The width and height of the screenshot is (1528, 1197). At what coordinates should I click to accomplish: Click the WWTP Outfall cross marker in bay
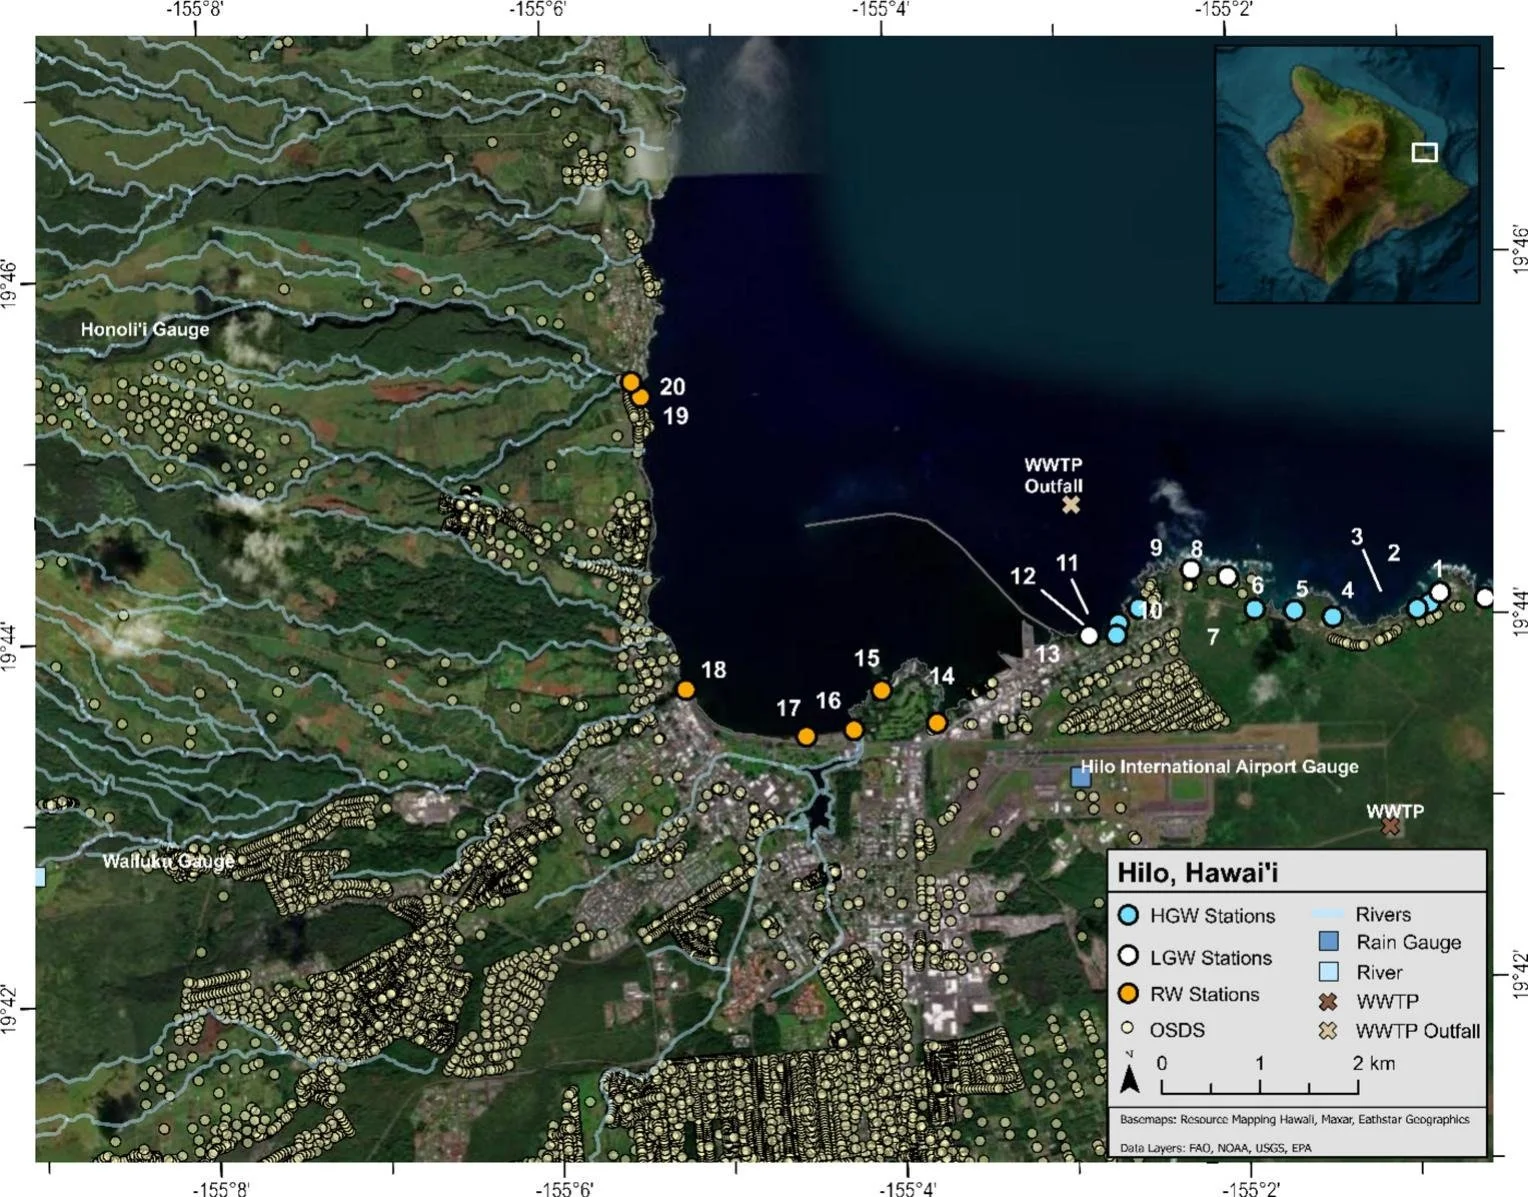pos(1070,505)
